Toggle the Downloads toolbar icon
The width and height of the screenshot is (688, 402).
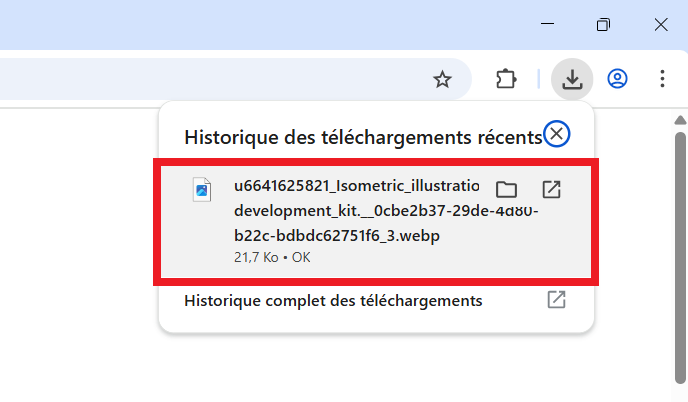[x=572, y=79]
